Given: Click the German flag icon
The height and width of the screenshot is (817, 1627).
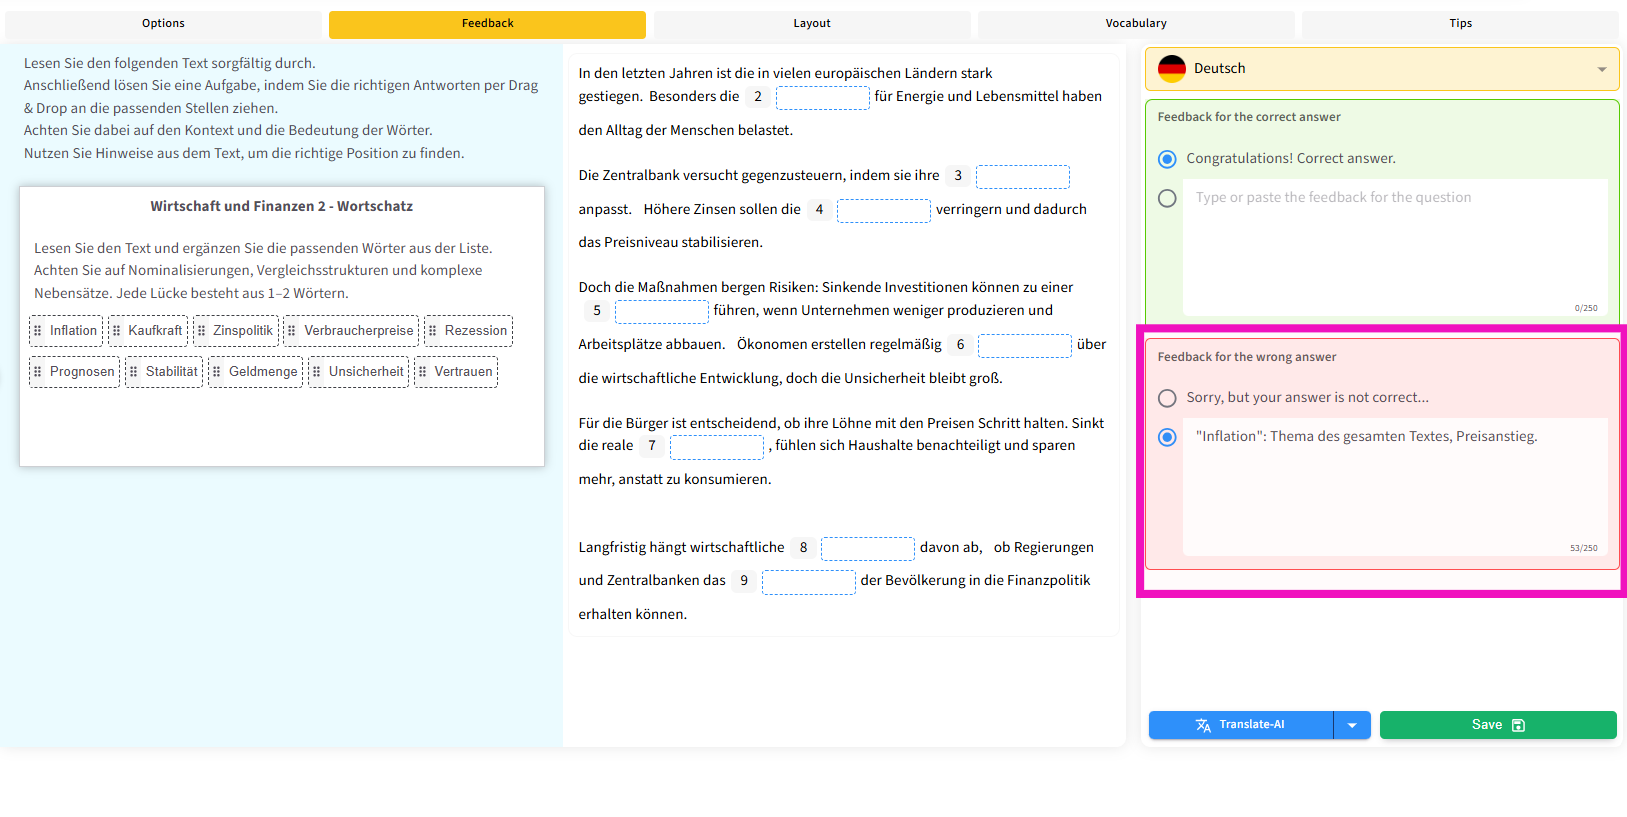Looking at the screenshot, I should pyautogui.click(x=1171, y=69).
